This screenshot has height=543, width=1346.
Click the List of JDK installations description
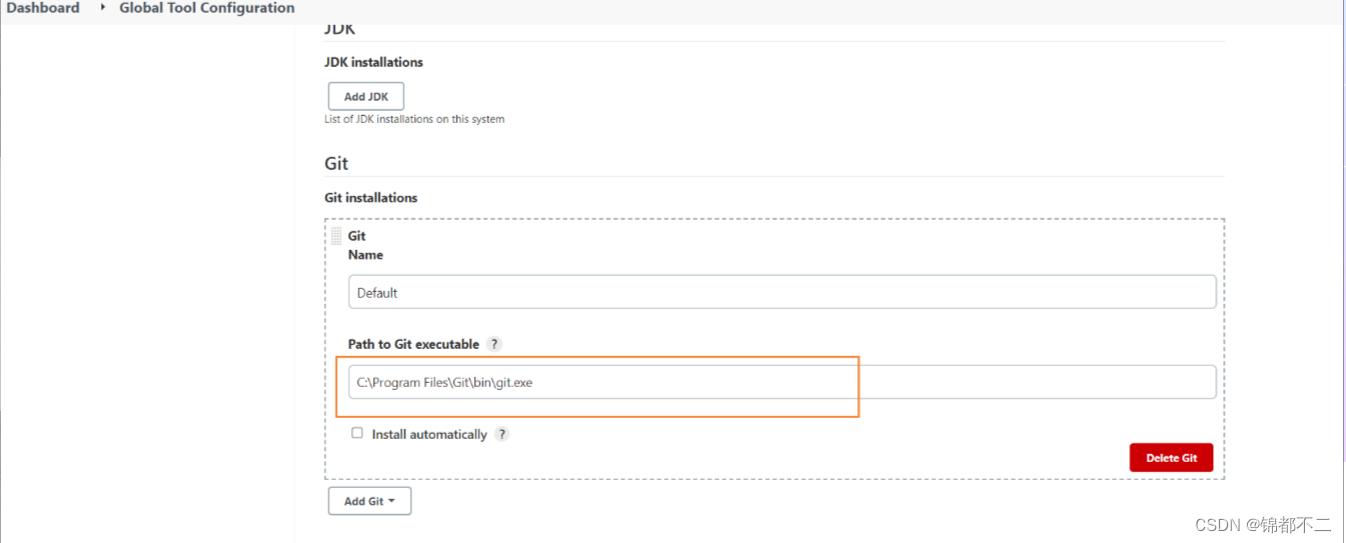(414, 119)
